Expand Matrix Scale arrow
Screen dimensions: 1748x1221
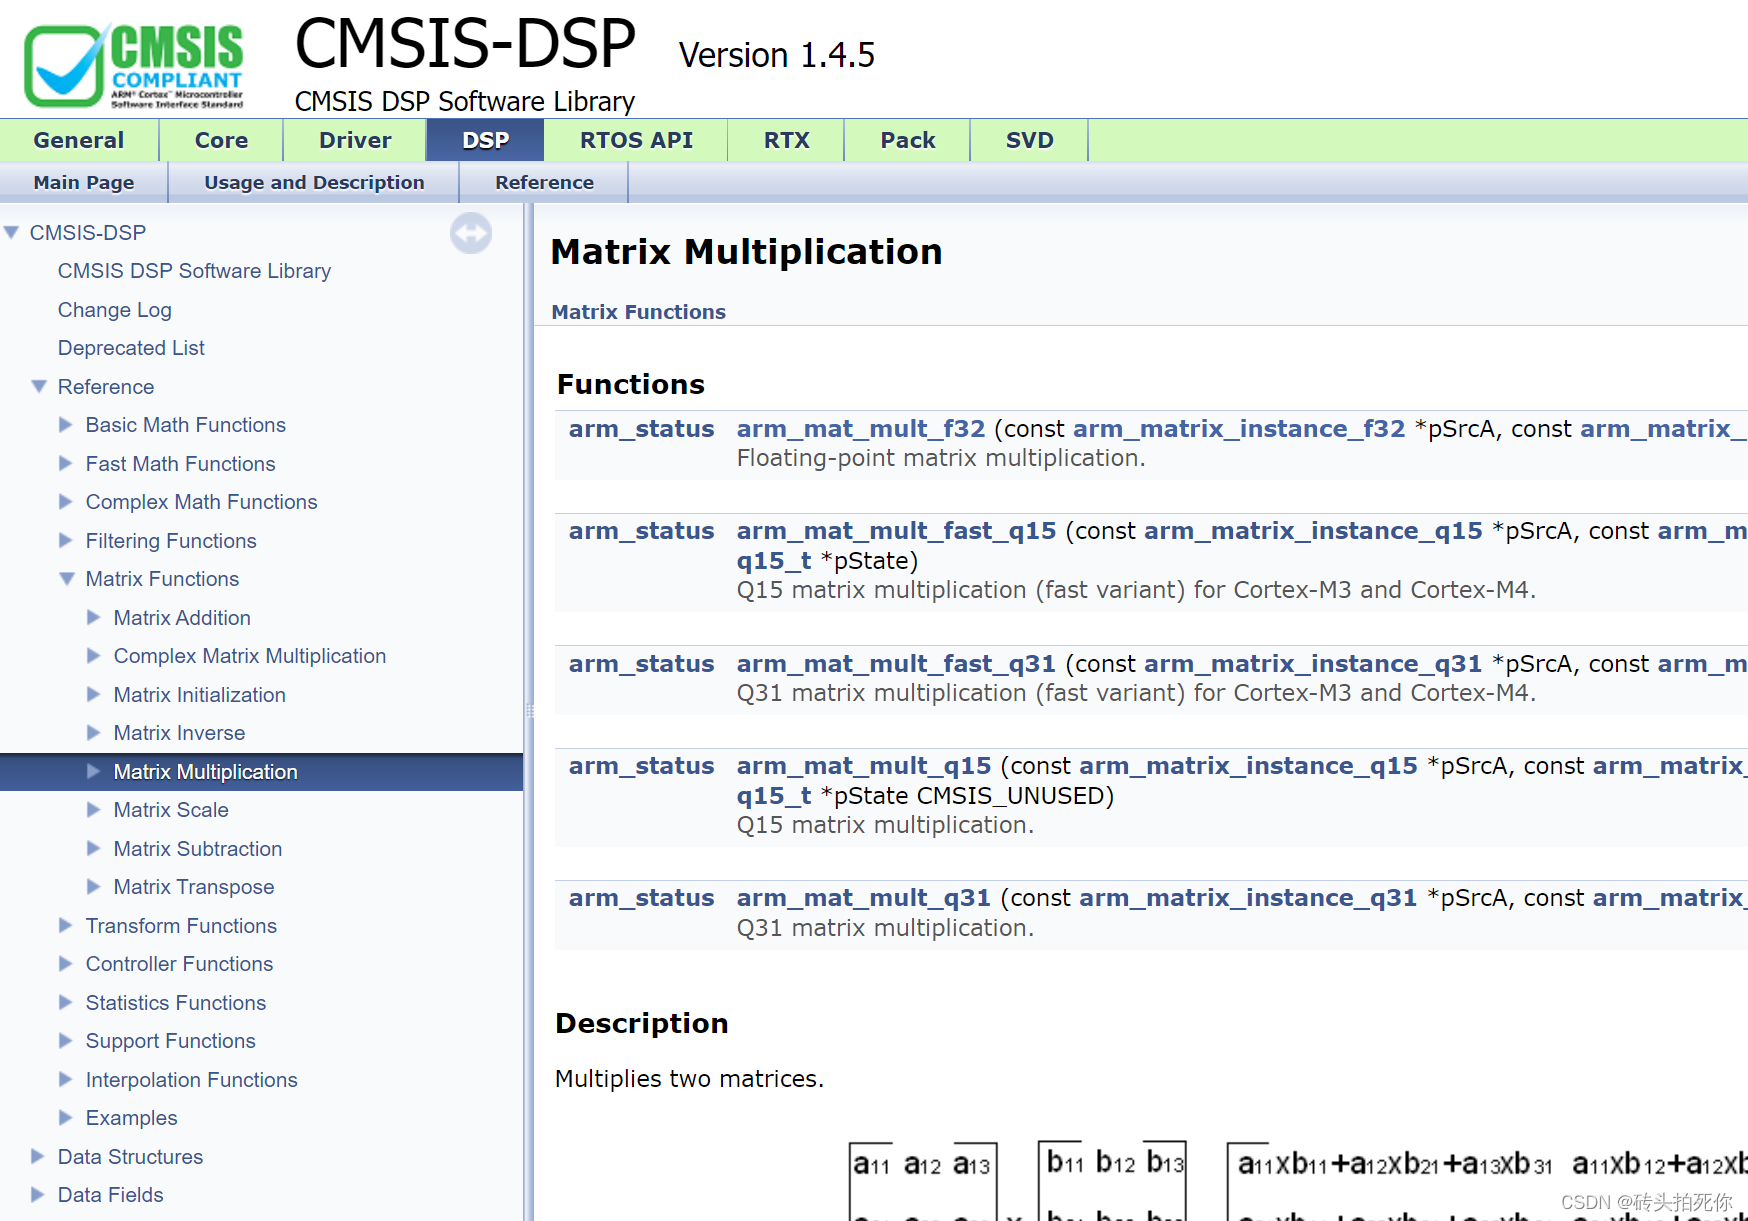coord(94,809)
